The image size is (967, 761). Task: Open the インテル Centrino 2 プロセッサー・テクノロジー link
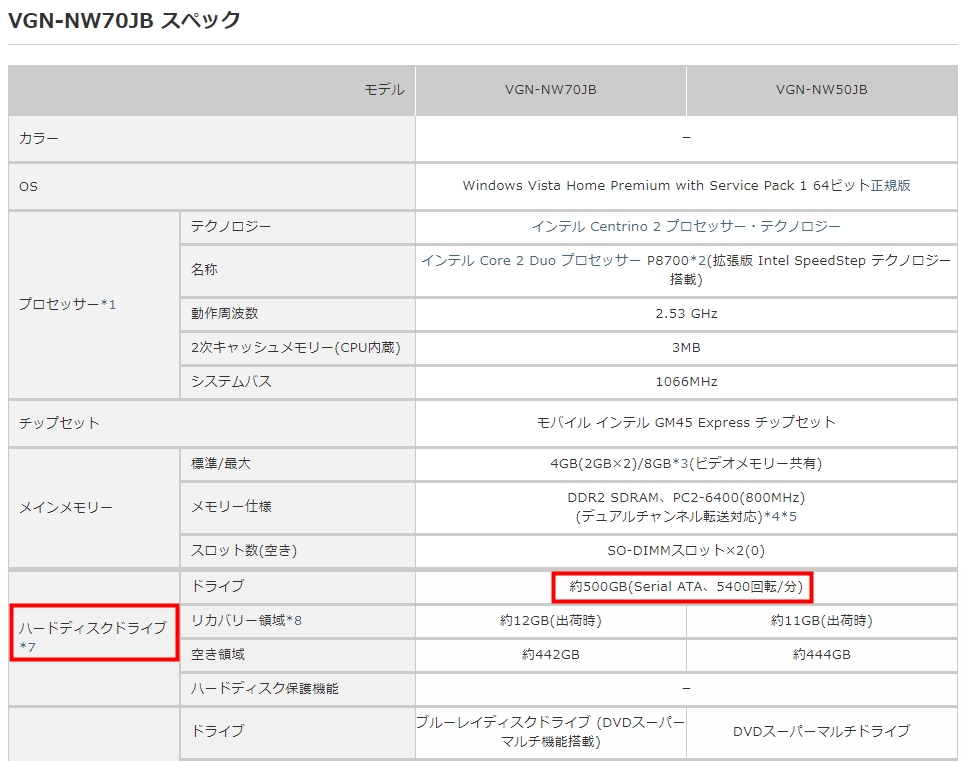686,226
